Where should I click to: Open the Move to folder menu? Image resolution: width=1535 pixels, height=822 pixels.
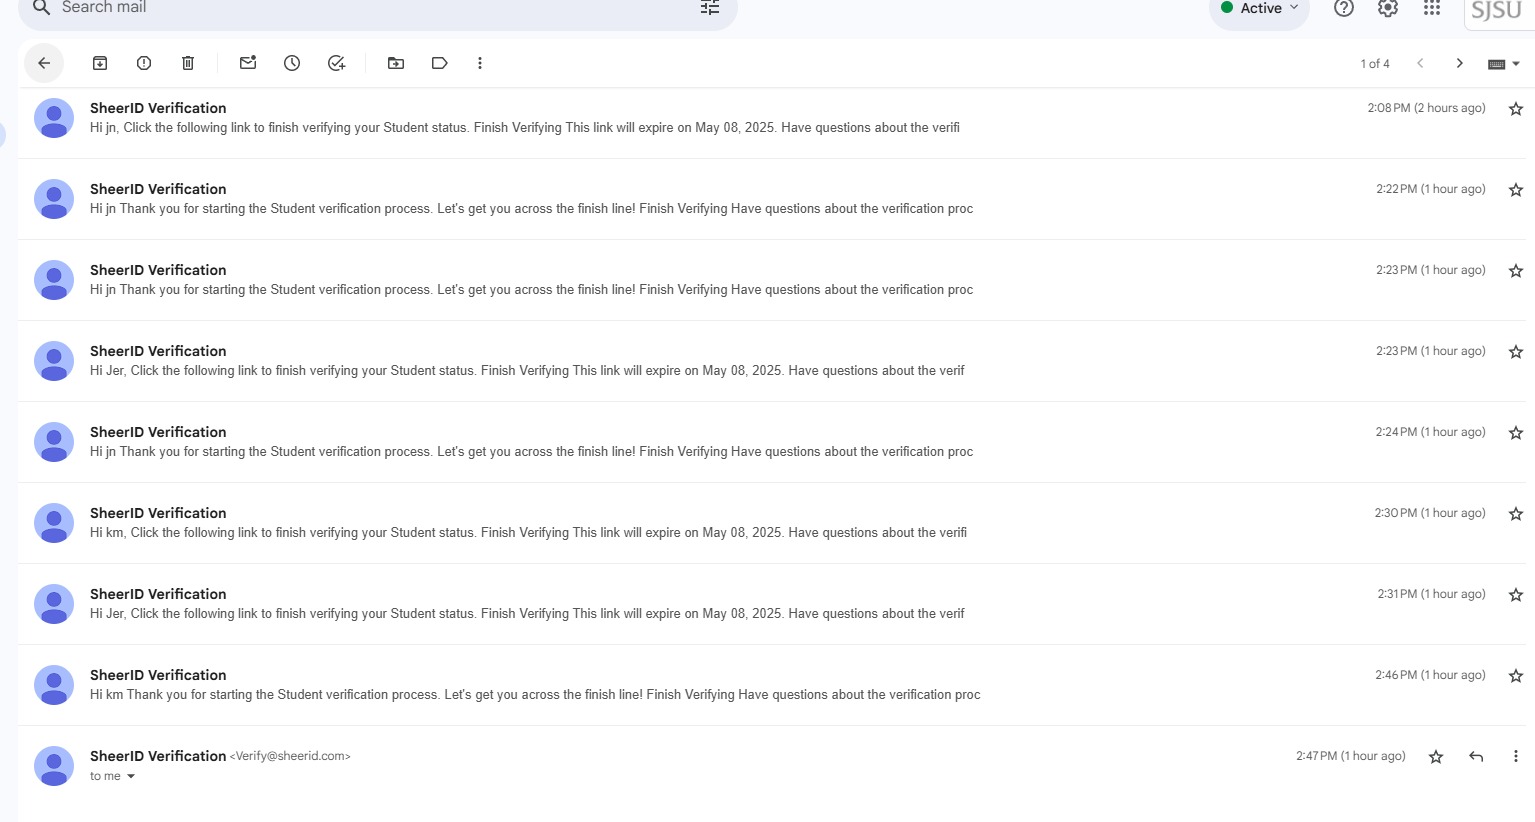396,63
